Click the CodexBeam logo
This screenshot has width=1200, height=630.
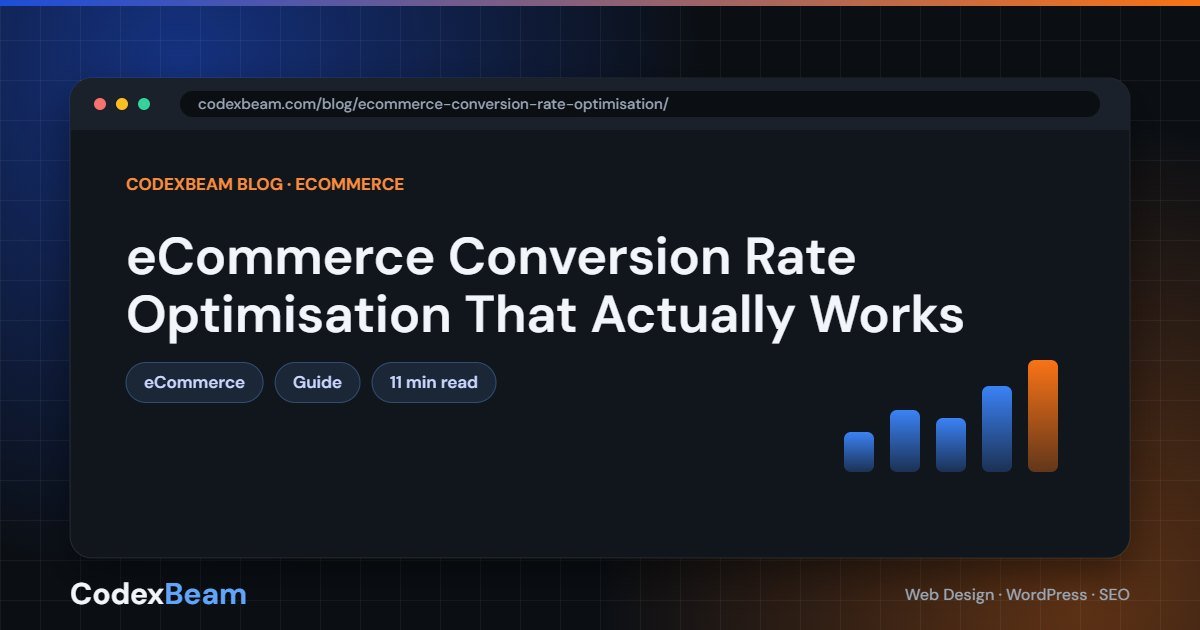tap(158, 594)
